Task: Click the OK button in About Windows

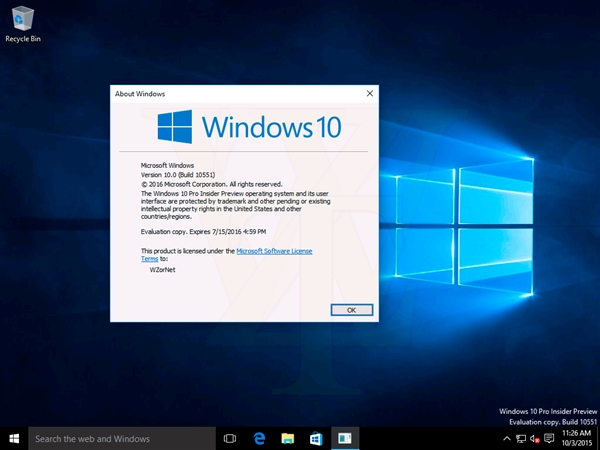Action: [x=351, y=310]
